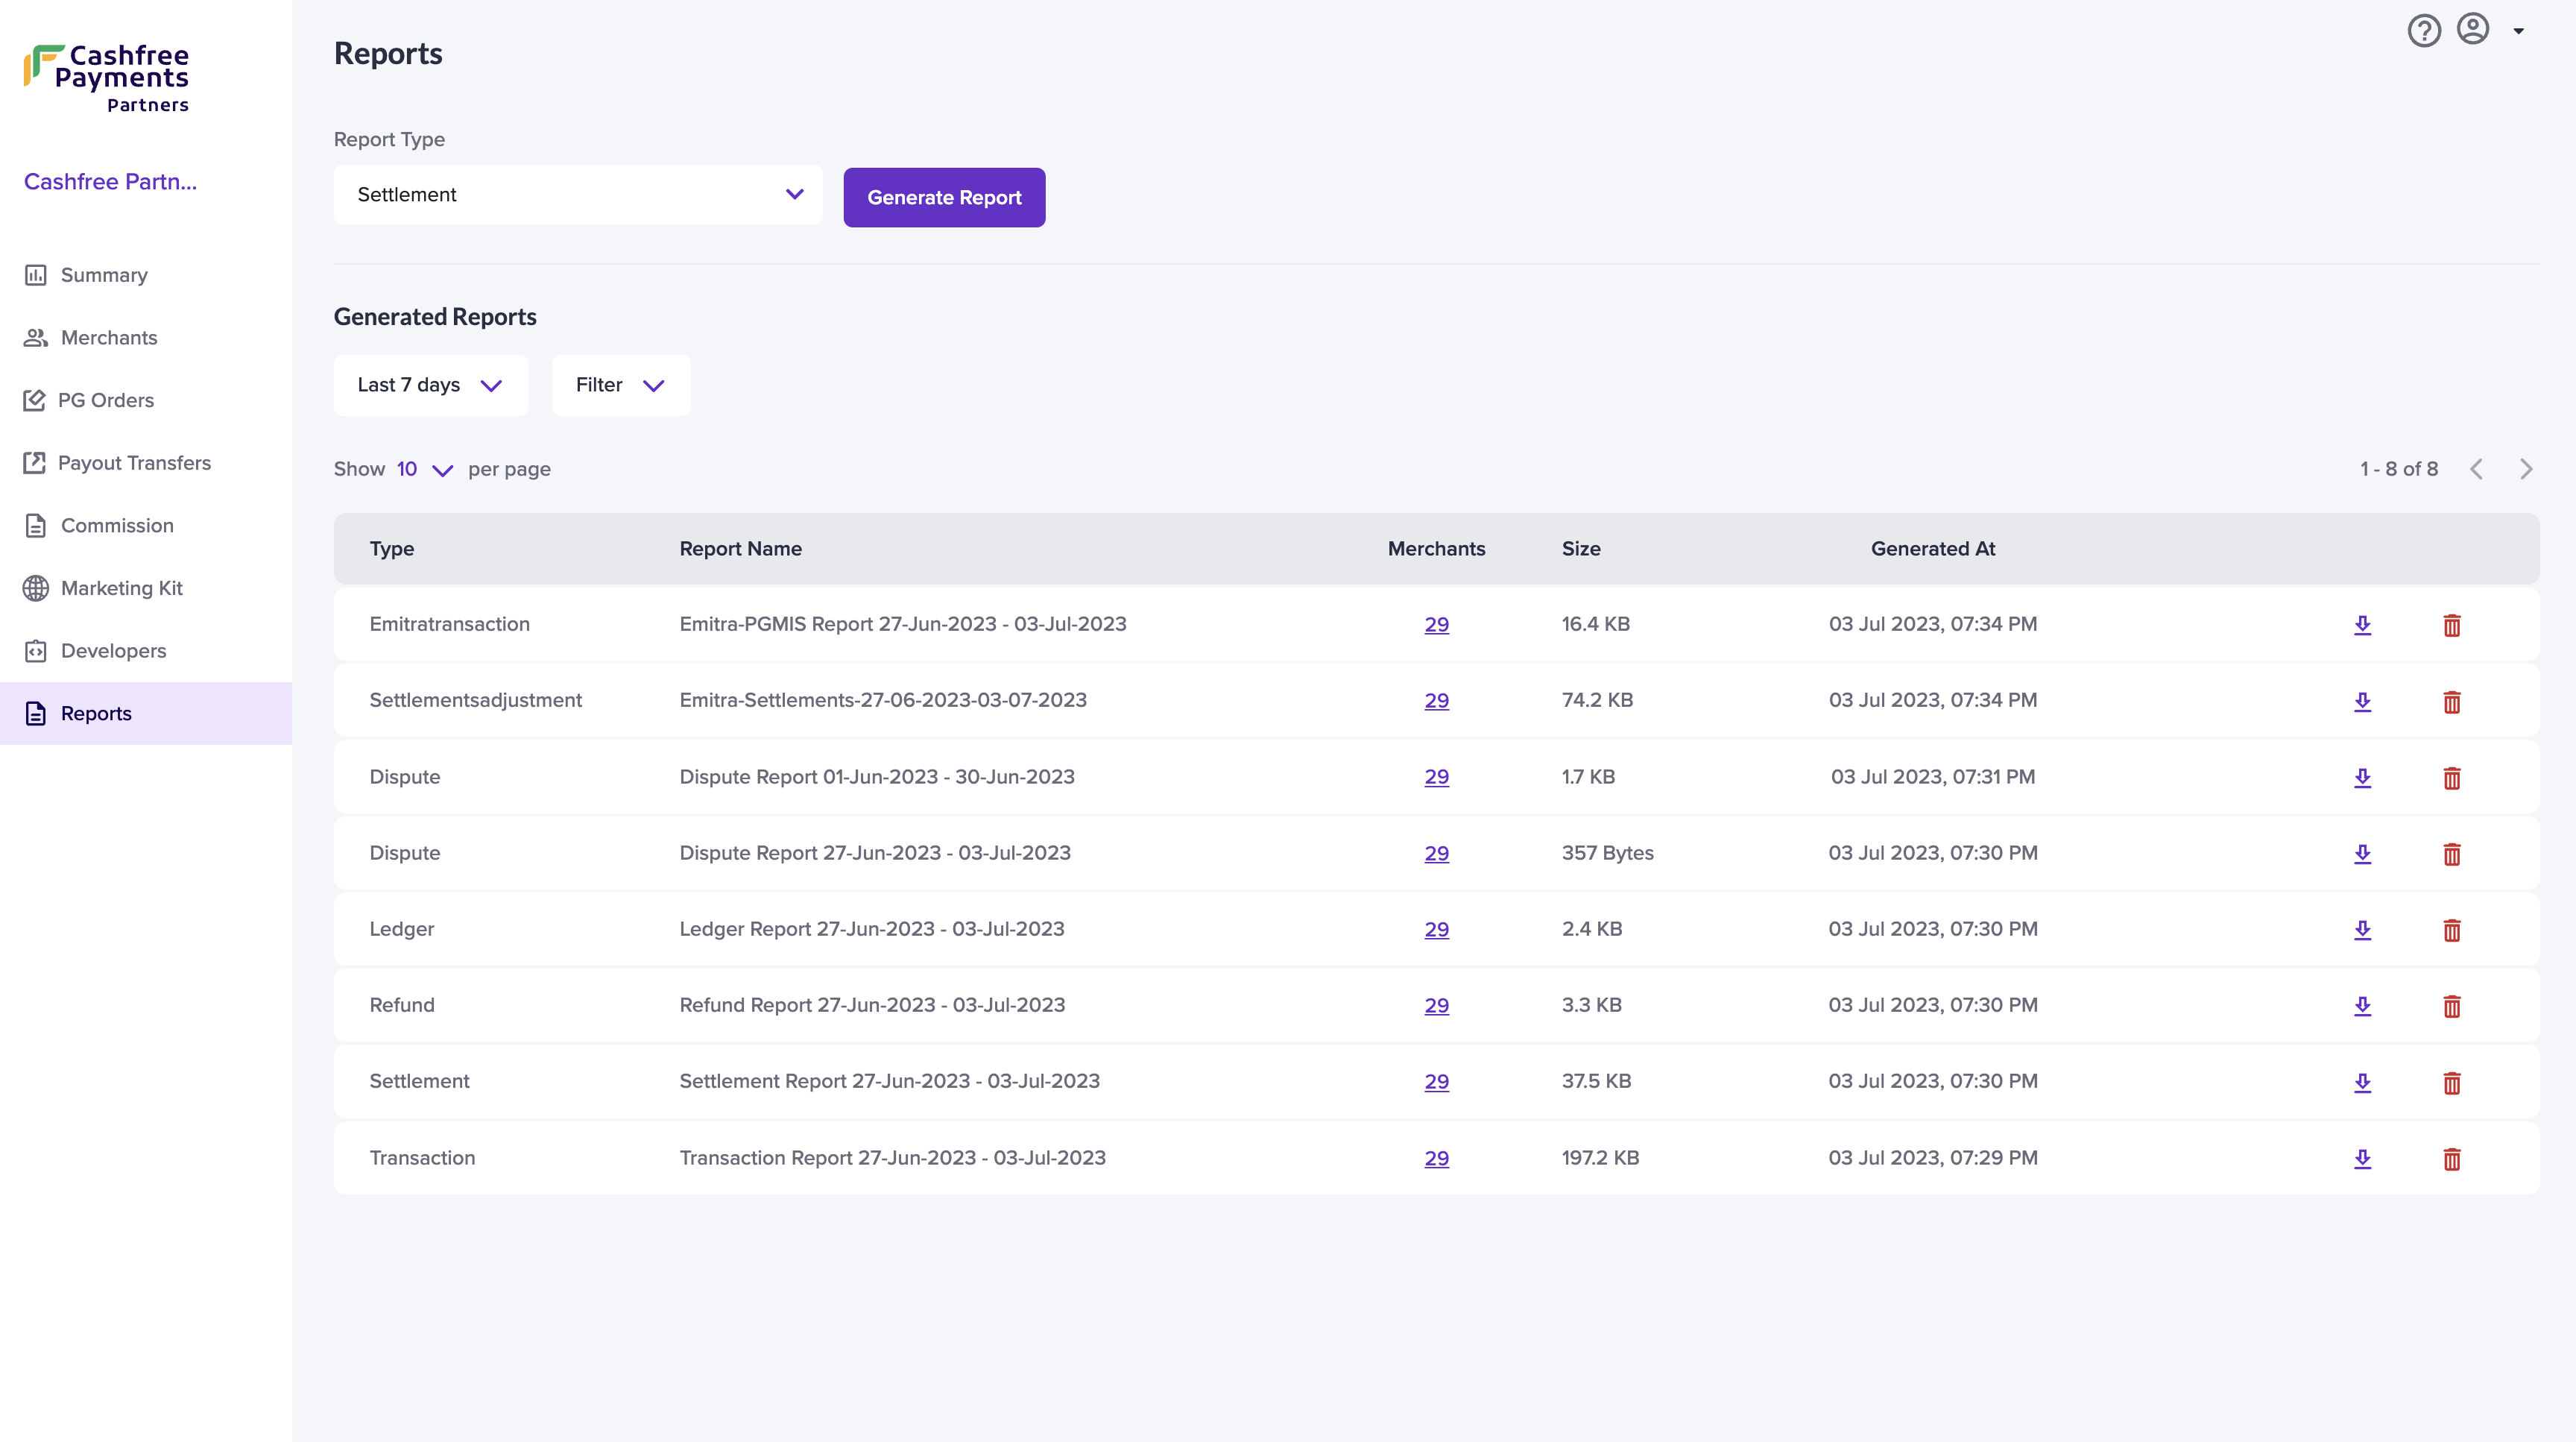Screen dimensions: 2576x1442
Task: Open merchants count link for Emitratransaction row
Action: click(x=1436, y=625)
